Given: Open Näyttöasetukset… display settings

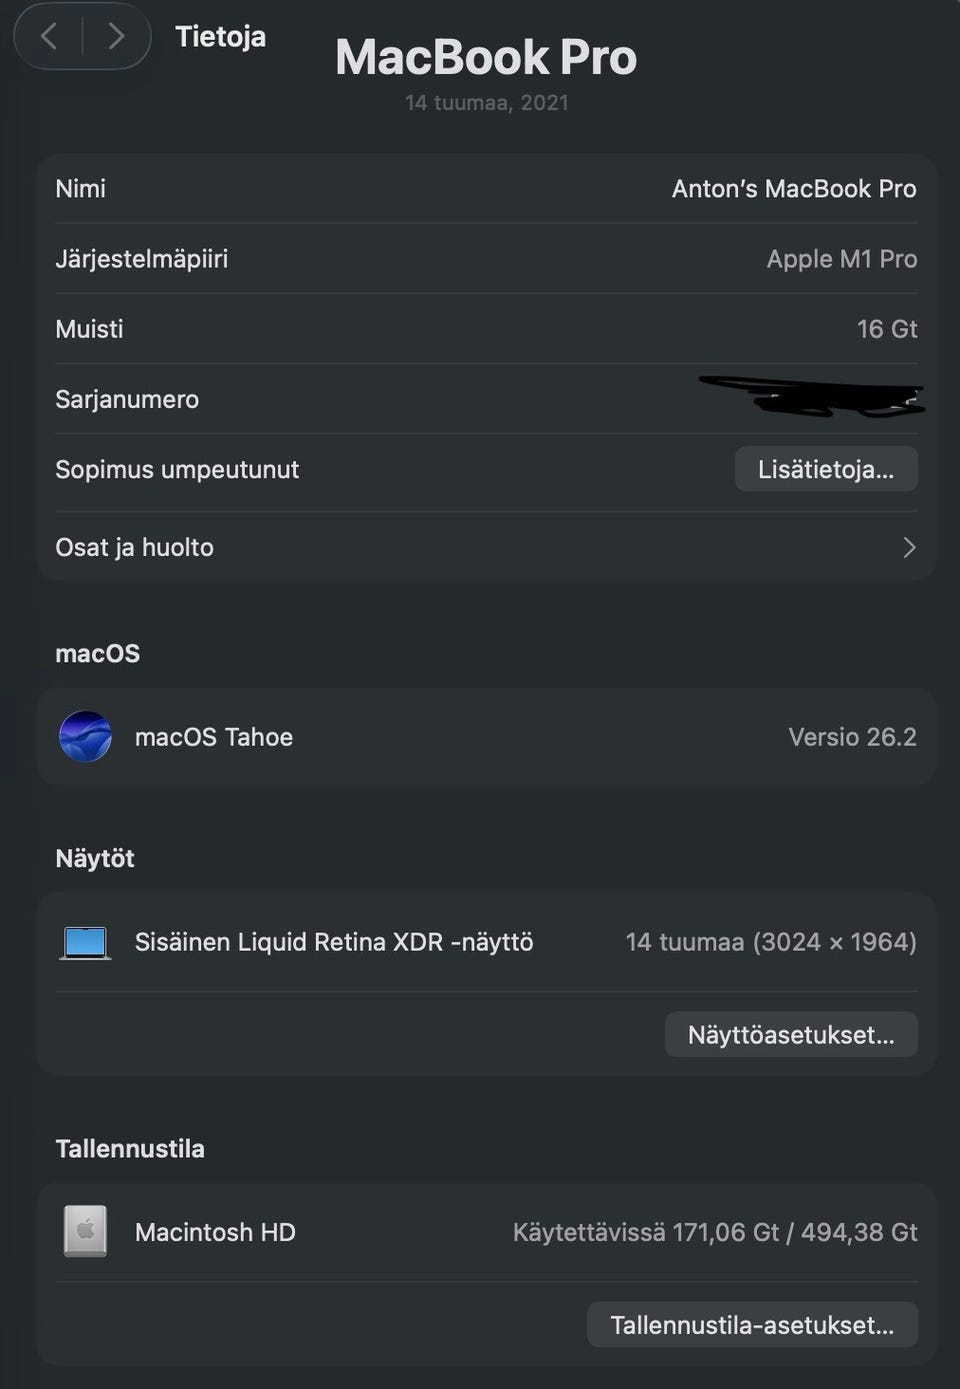Looking at the screenshot, I should pyautogui.click(x=791, y=1034).
